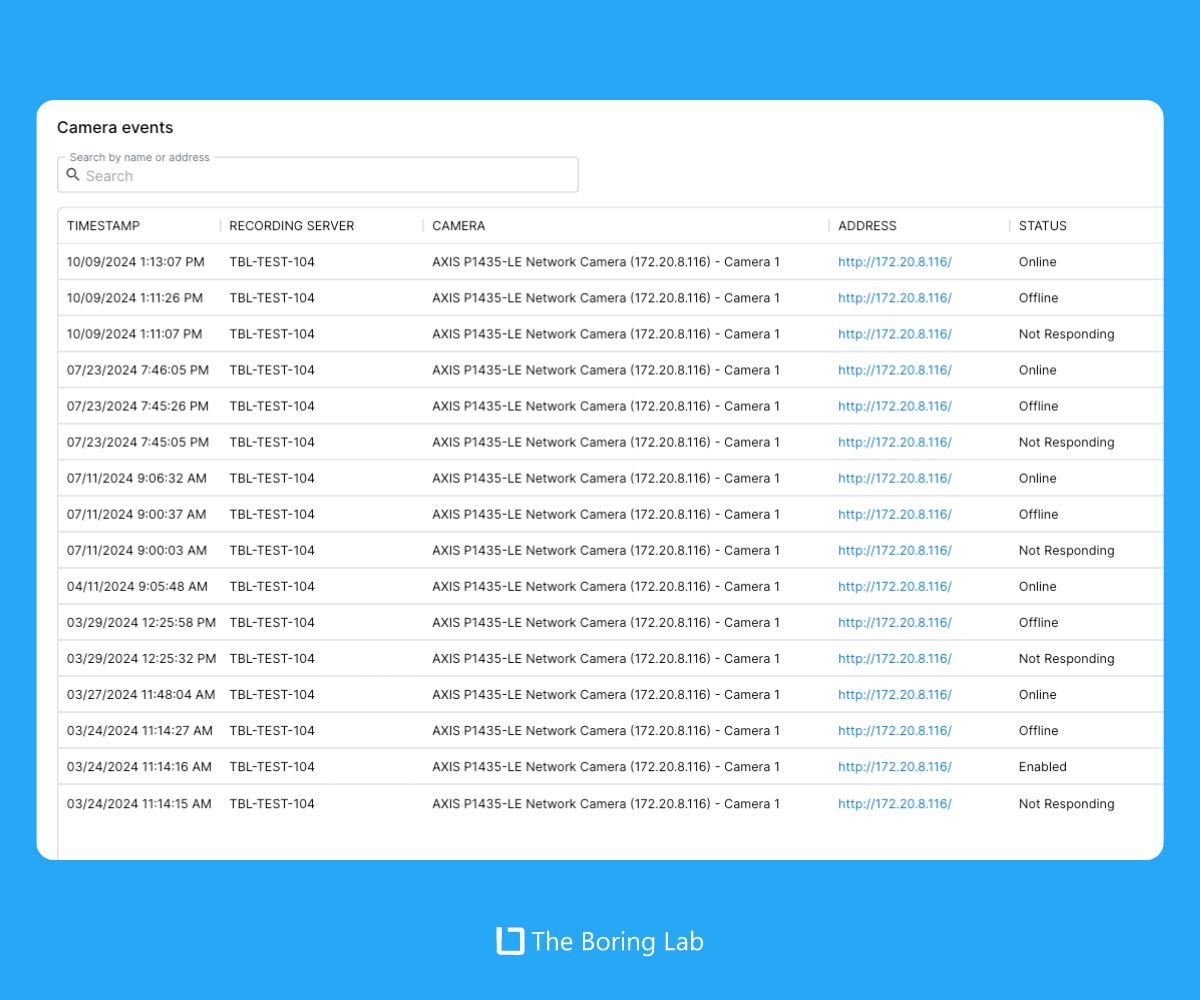Select timestamp 03/24/2024 11:14:27 AM
Screen dimensions: 1200x1000
[x=140, y=731]
